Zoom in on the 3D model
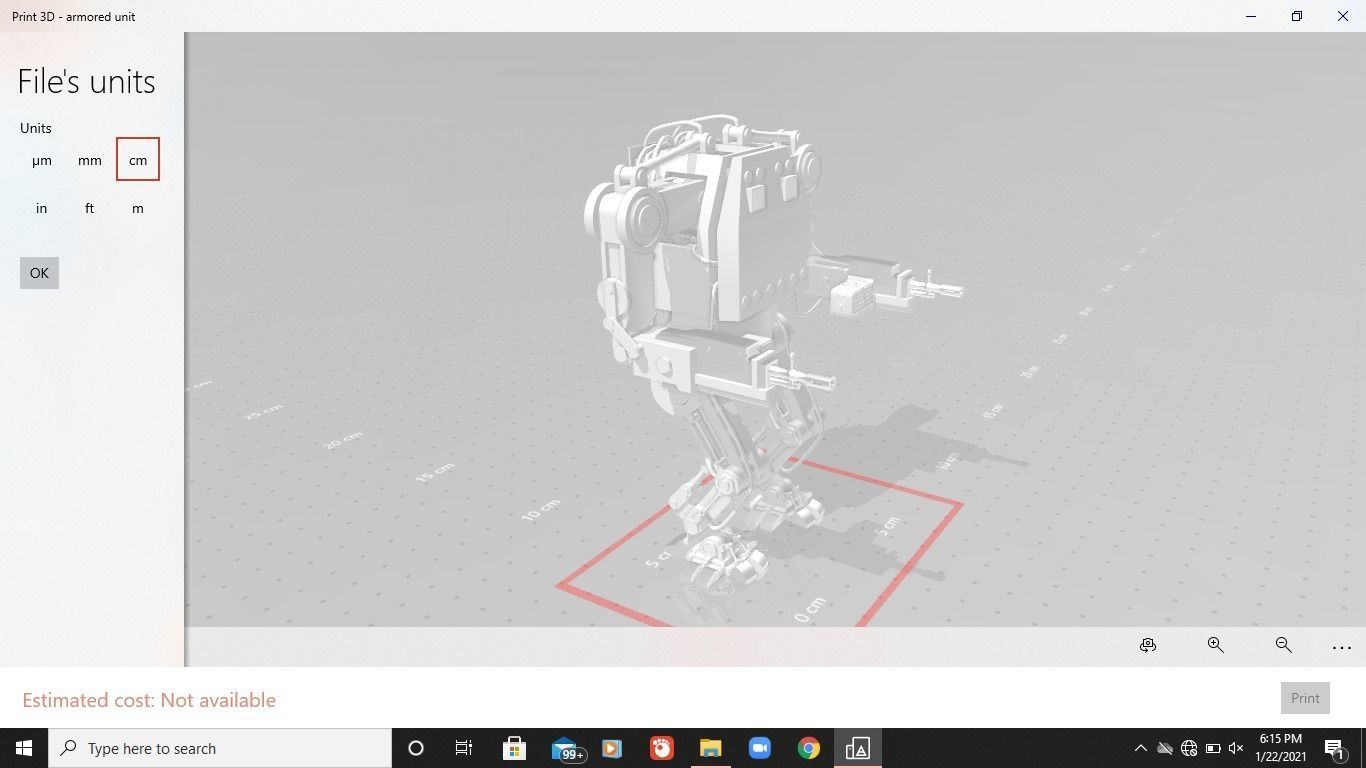1366x768 pixels. click(1215, 646)
